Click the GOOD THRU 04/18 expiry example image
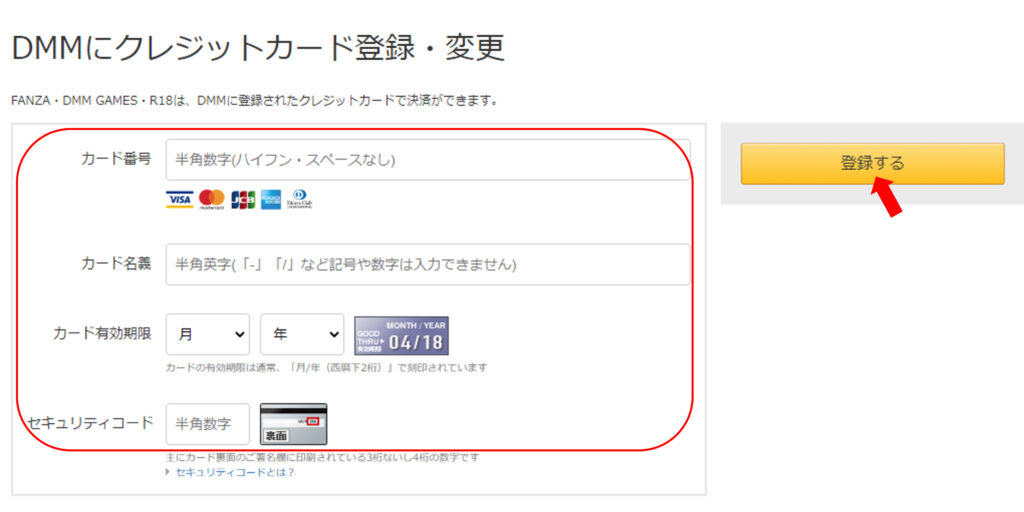1024x512 pixels. [401, 336]
